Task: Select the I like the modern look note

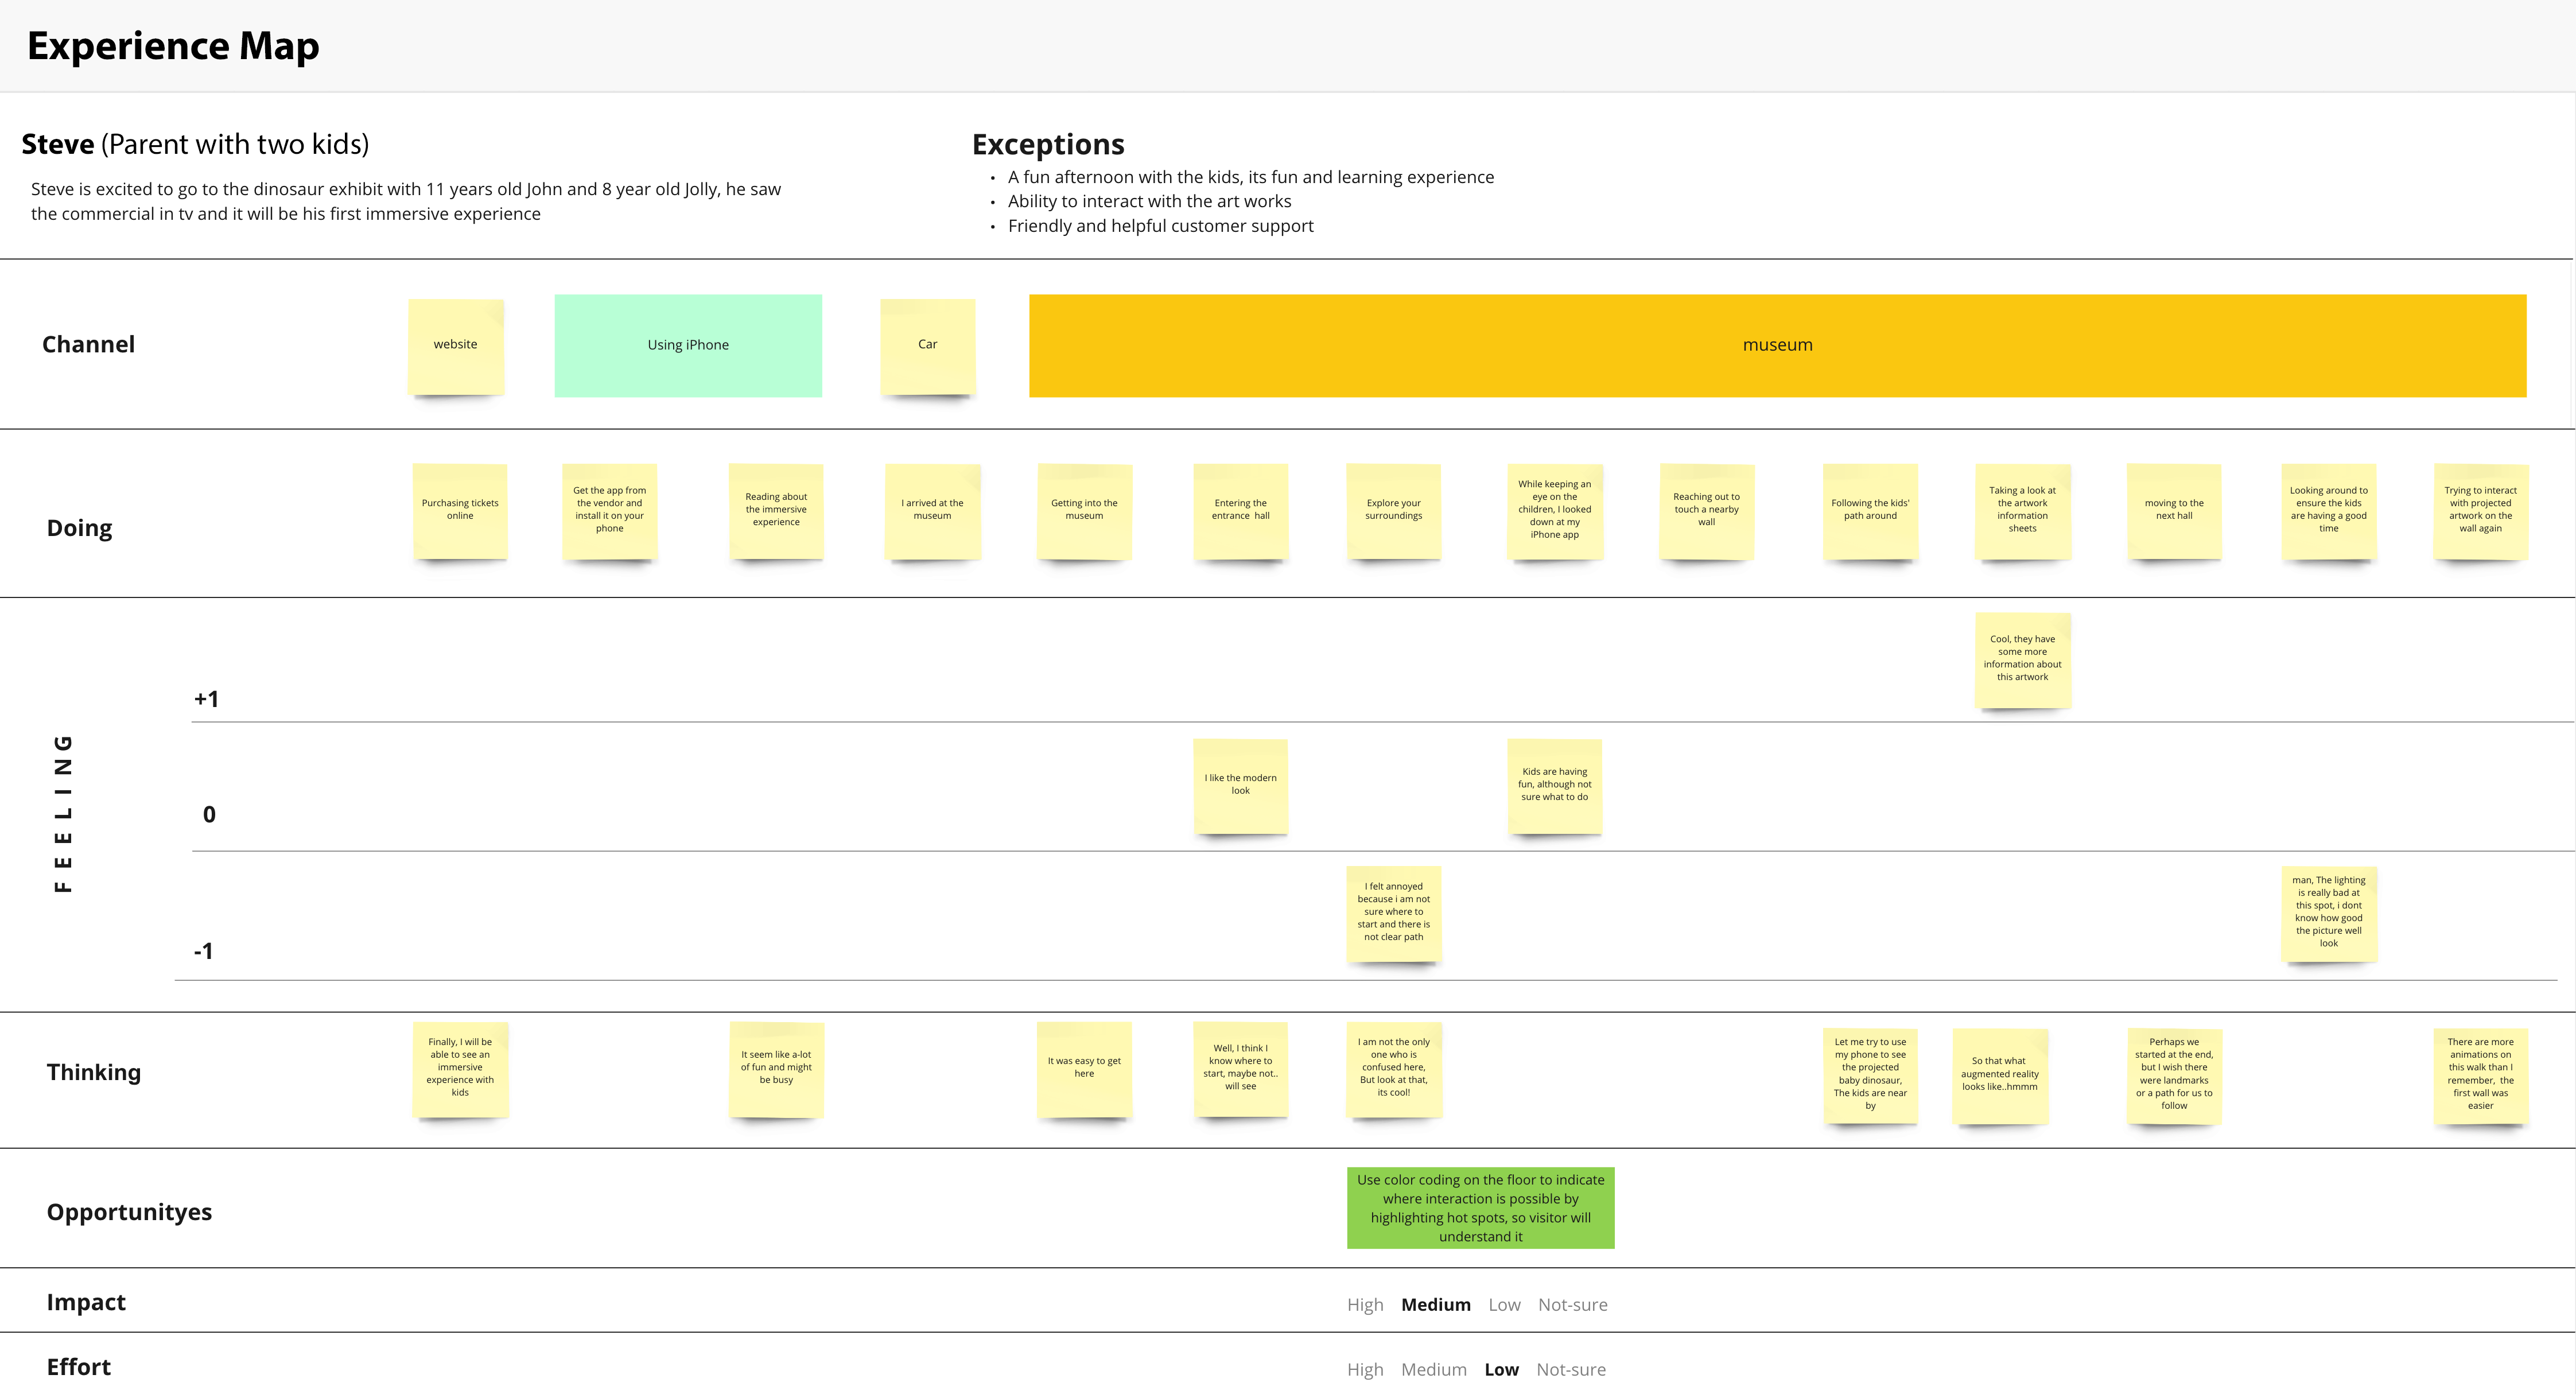Action: 1240,785
